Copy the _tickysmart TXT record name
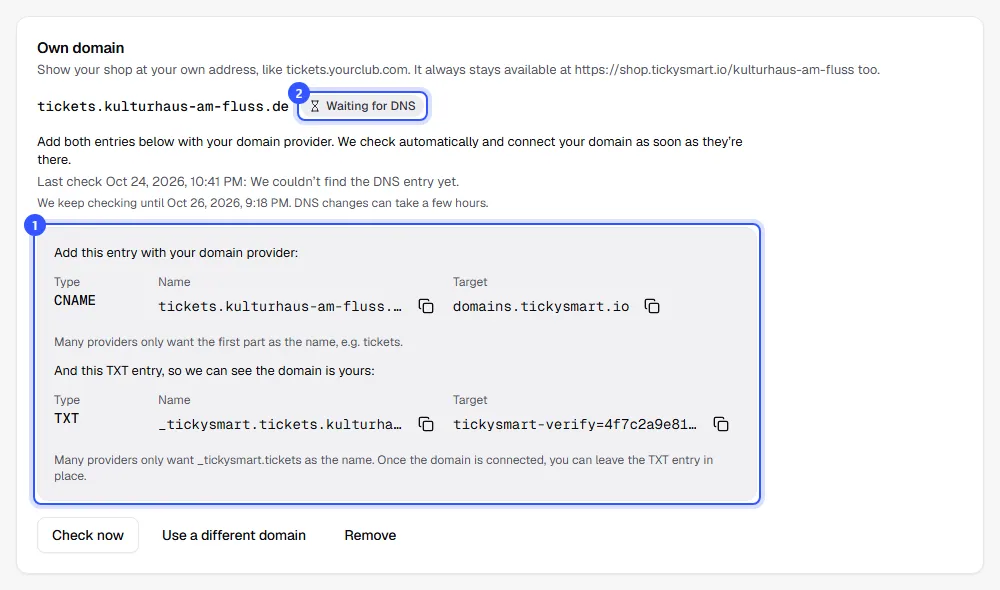Viewport: 1000px width, 590px height. [x=426, y=424]
